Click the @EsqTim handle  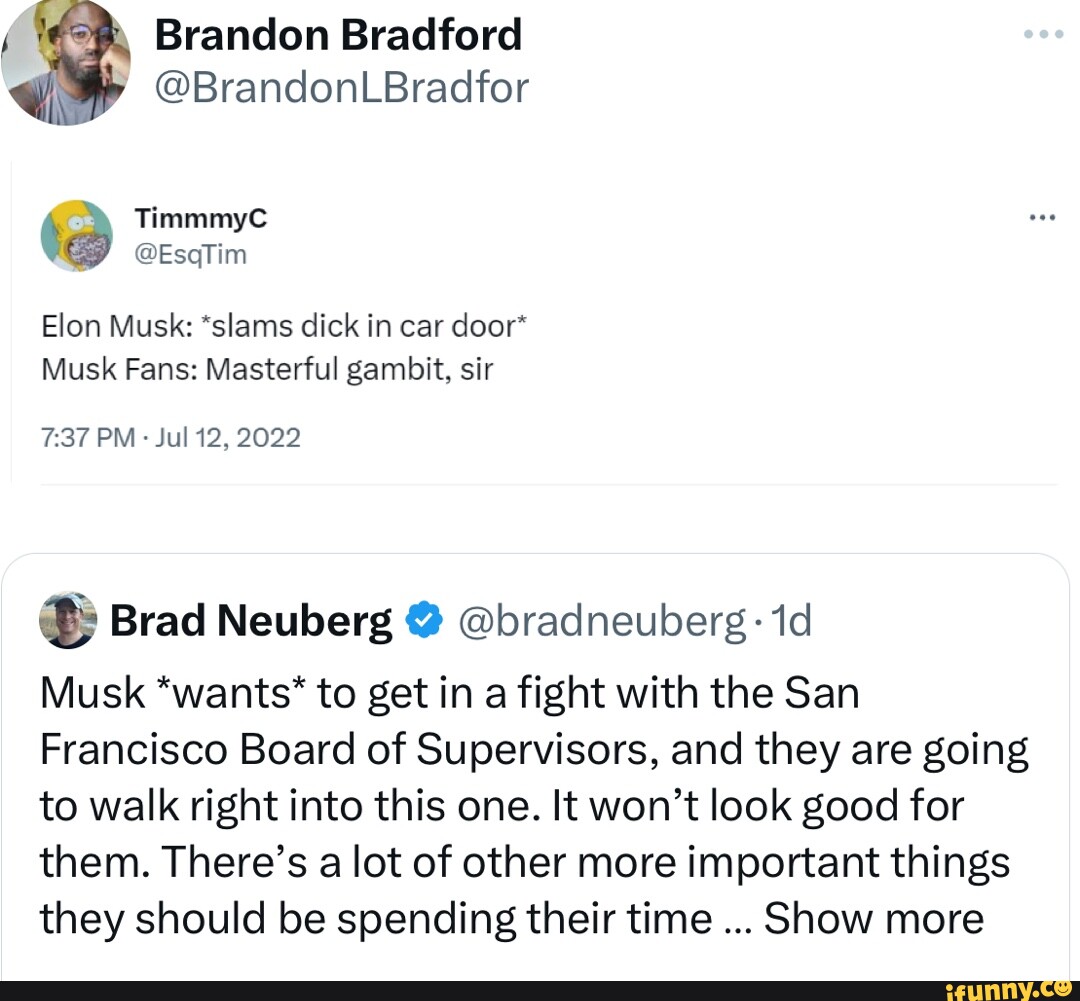pos(189,256)
